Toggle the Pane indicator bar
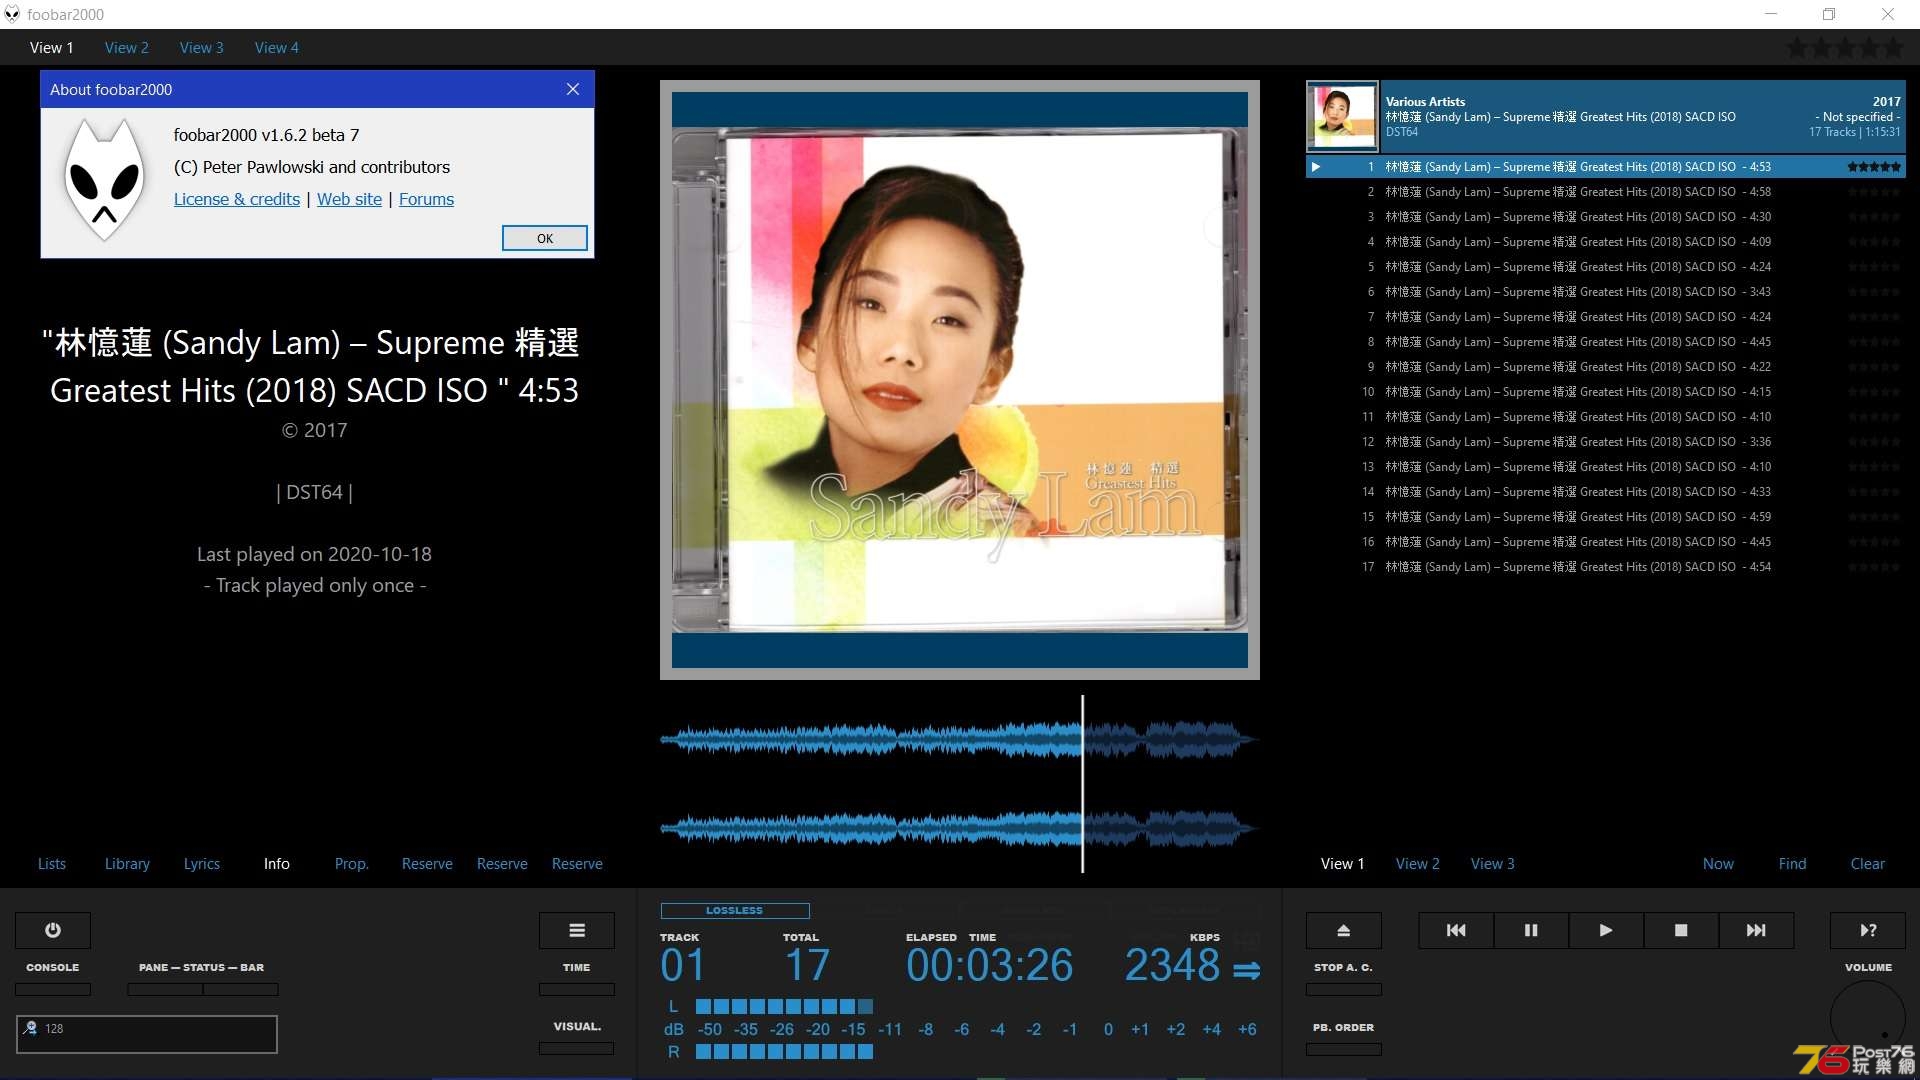 point(165,989)
